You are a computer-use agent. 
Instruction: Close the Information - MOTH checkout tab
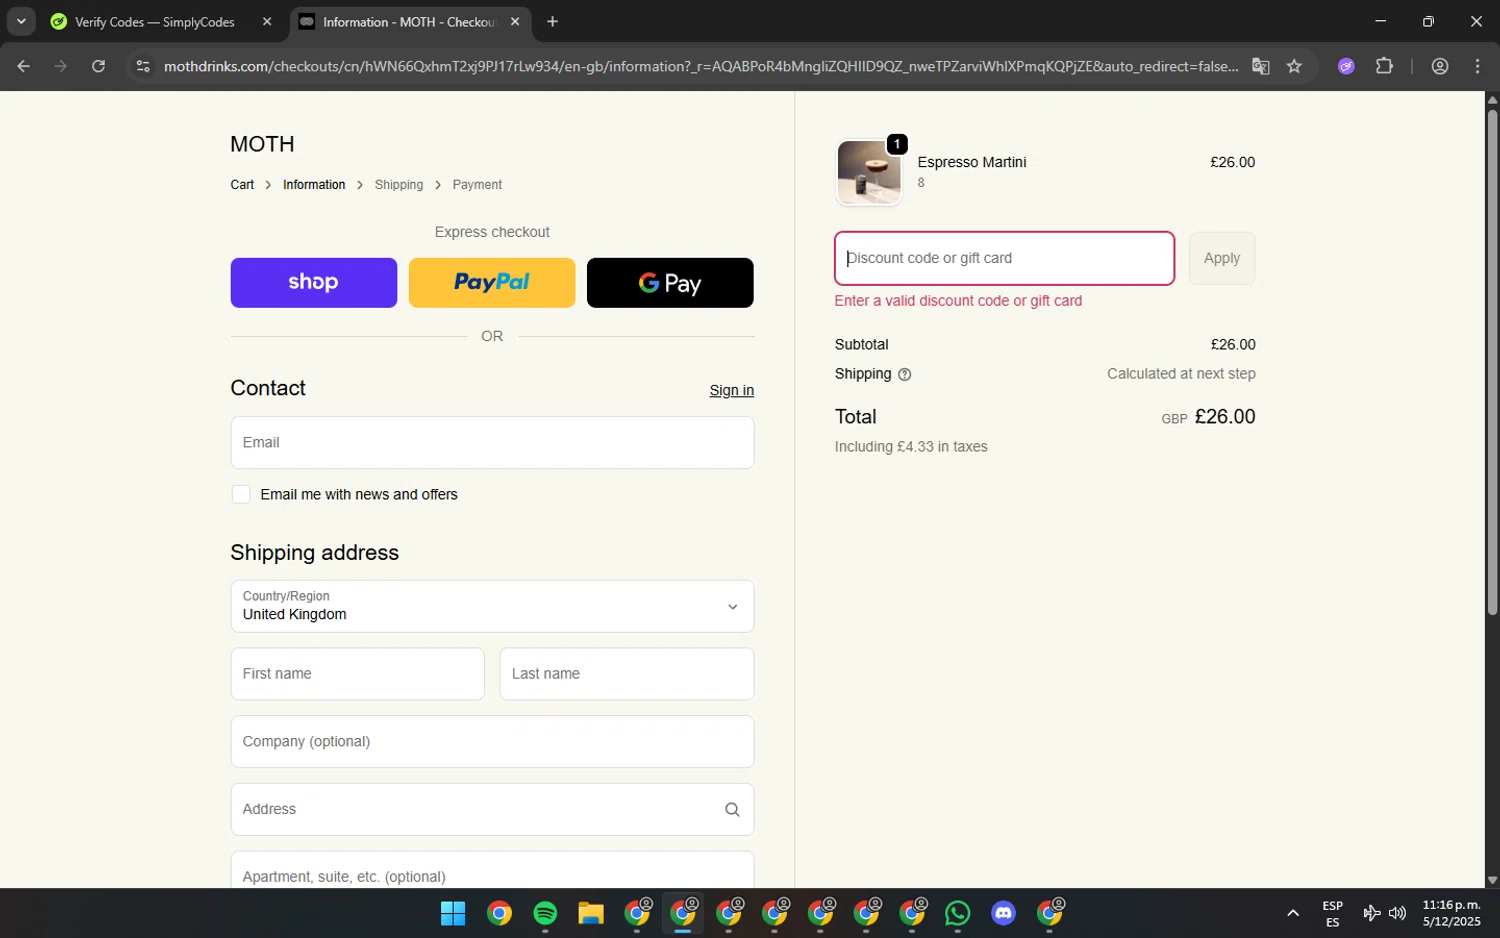(515, 22)
